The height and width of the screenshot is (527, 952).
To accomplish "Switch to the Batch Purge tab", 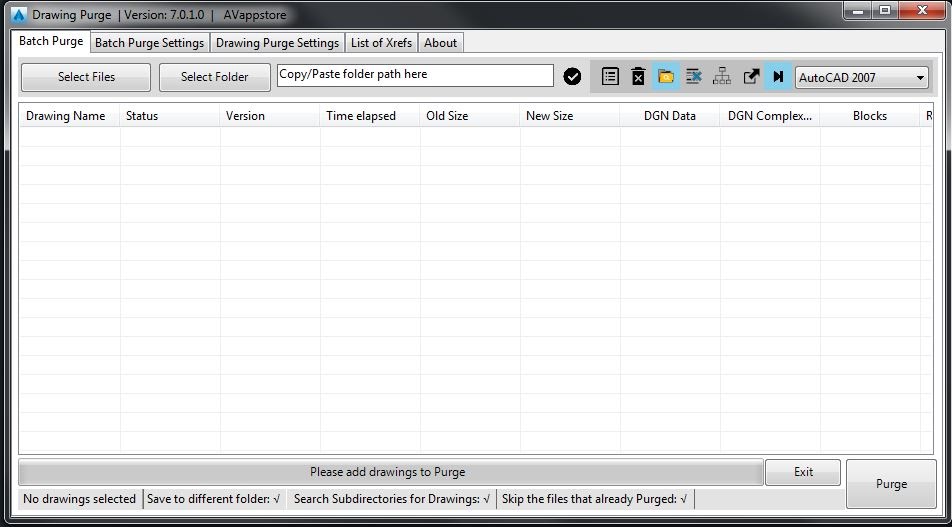I will [51, 41].
